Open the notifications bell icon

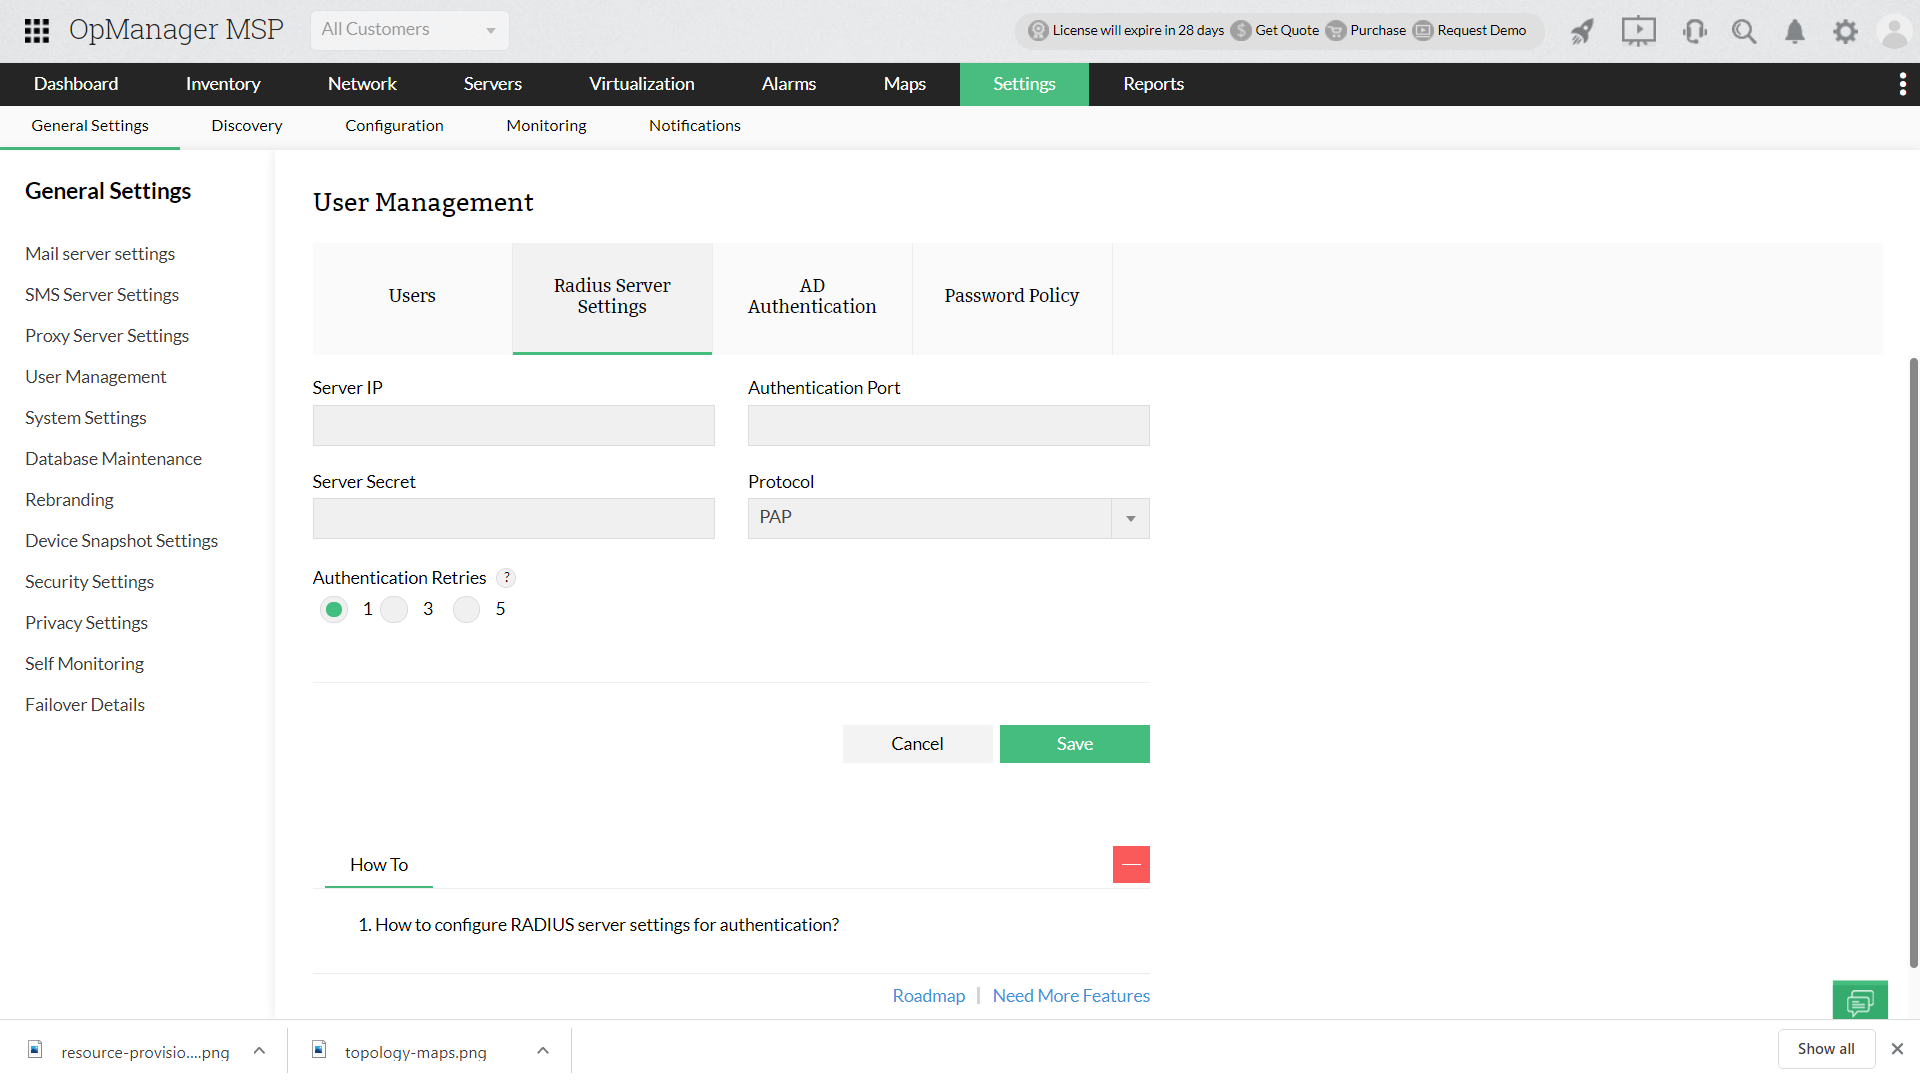(x=1795, y=31)
